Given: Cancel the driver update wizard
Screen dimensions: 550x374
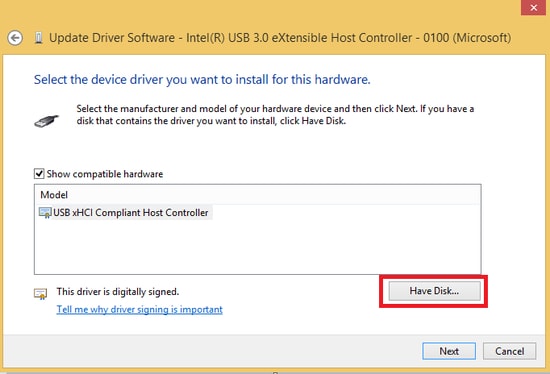Looking at the screenshot, I should click(509, 351).
